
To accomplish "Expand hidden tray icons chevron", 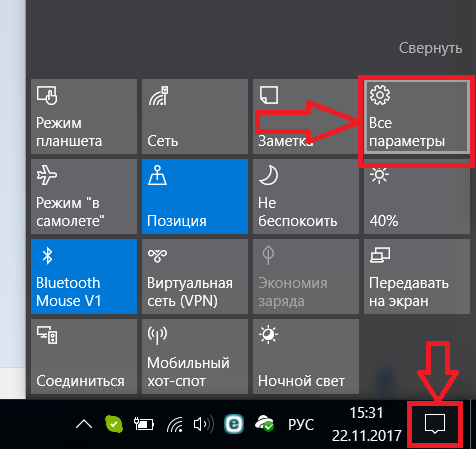I will 84,424.
